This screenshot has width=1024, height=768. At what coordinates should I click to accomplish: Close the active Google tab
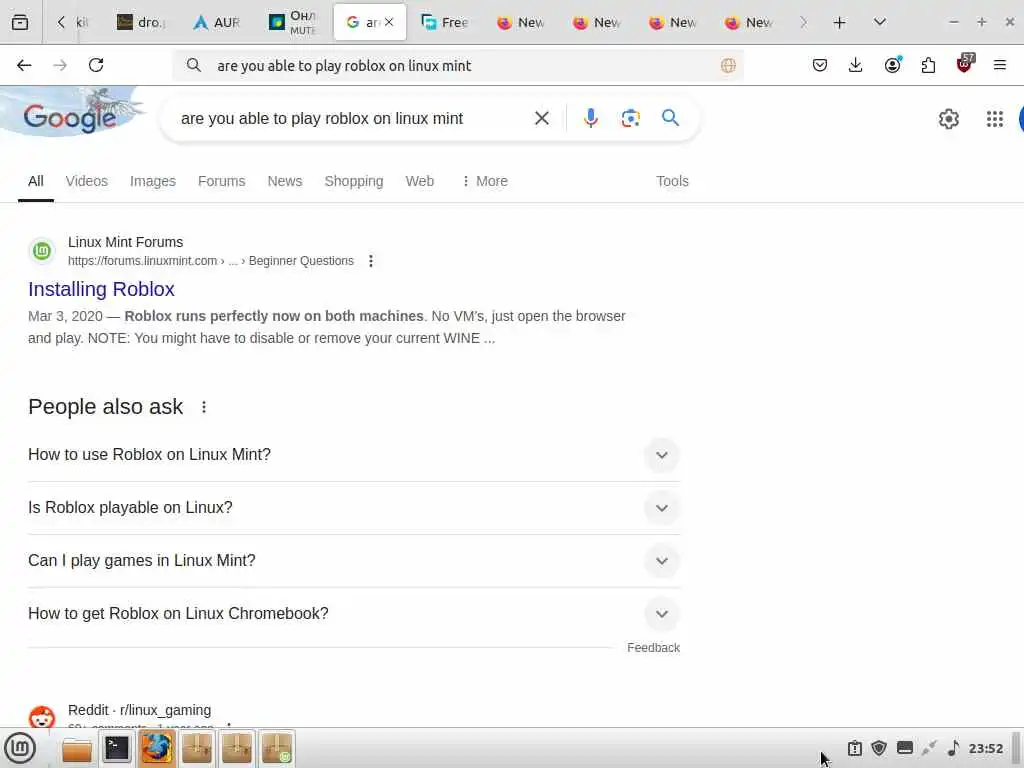pos(389,22)
